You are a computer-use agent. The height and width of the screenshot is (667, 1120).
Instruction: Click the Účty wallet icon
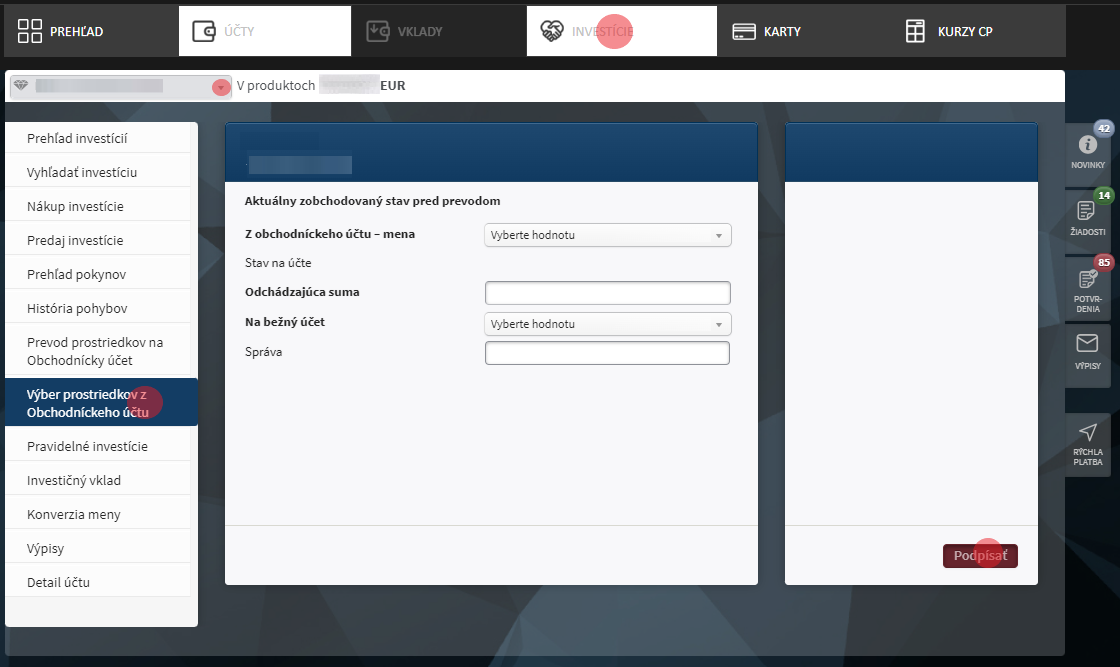[x=204, y=31]
